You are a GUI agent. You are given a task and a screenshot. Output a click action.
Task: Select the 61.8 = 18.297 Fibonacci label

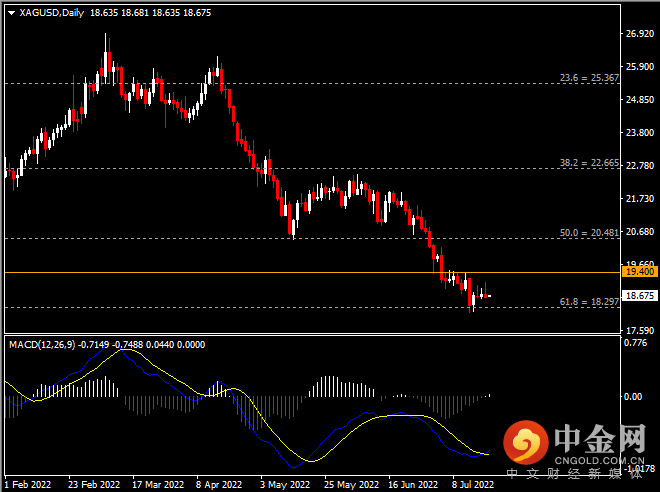pos(589,302)
